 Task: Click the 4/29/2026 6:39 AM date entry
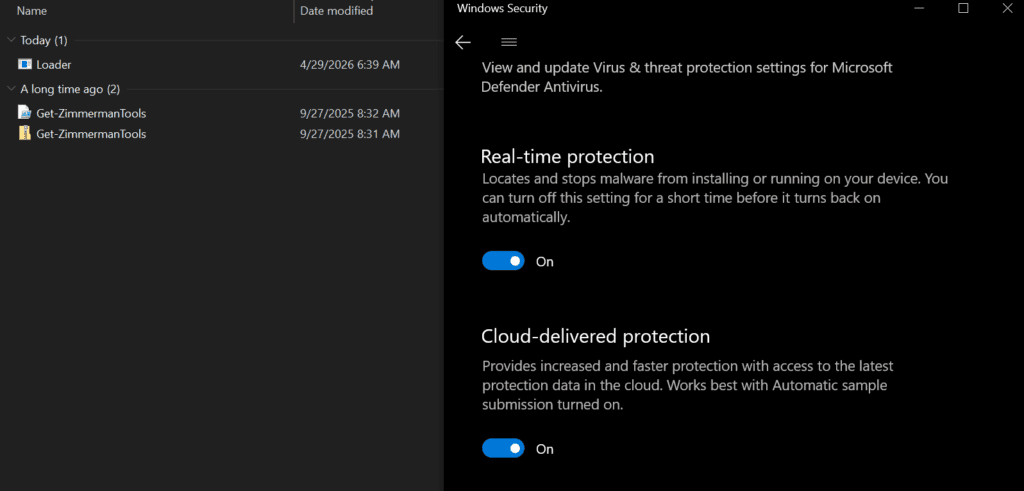point(350,65)
